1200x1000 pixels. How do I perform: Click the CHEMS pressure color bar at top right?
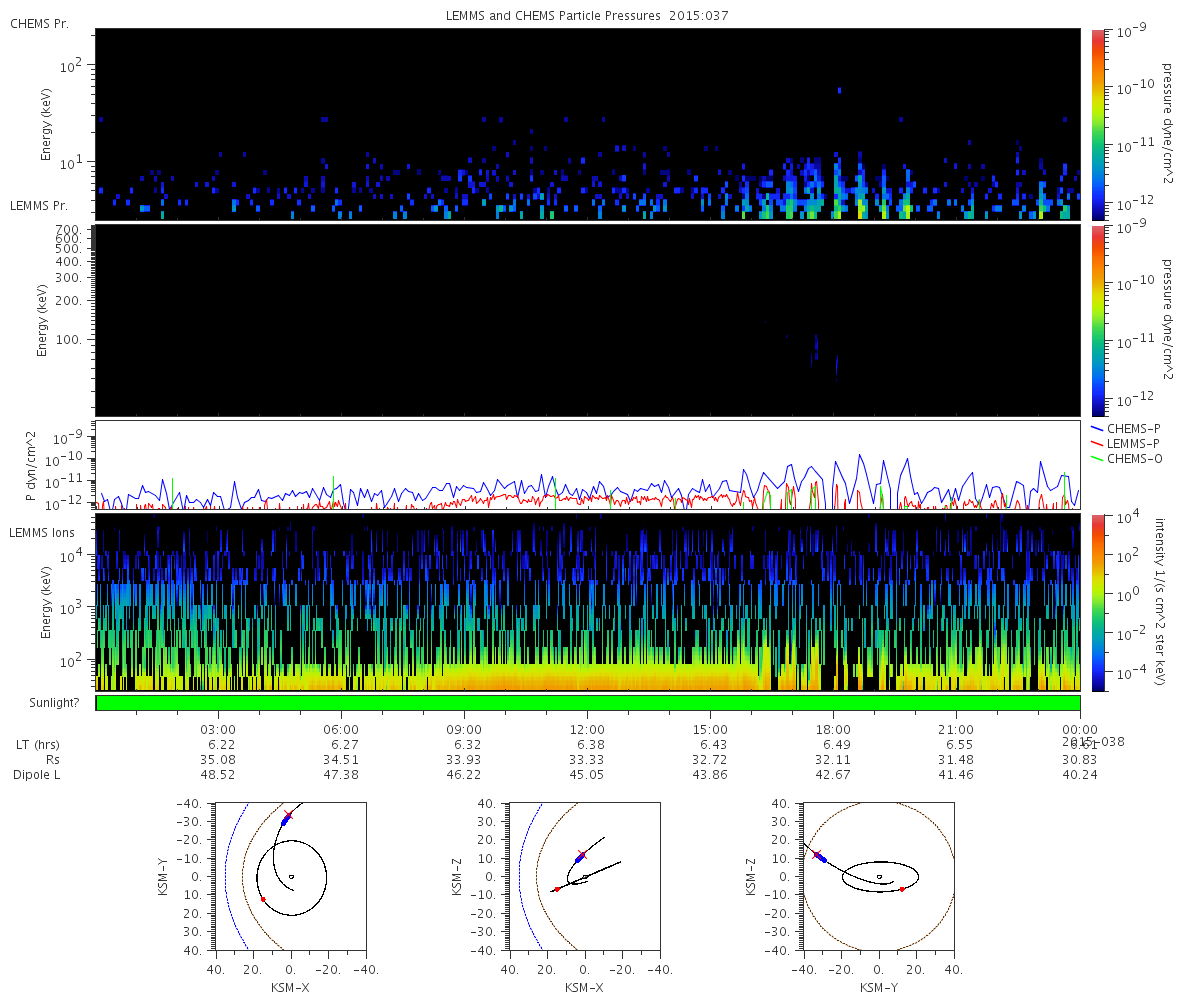[1097, 123]
